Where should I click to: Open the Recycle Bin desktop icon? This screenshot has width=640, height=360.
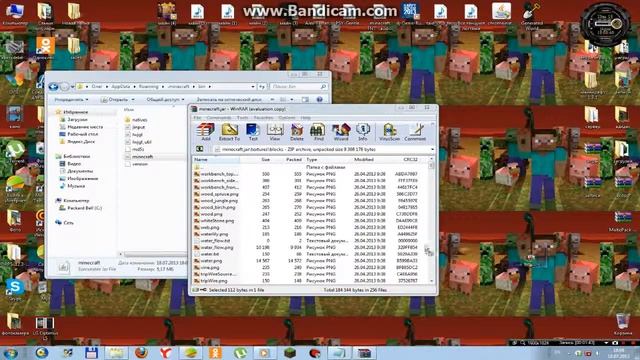pos(622,324)
